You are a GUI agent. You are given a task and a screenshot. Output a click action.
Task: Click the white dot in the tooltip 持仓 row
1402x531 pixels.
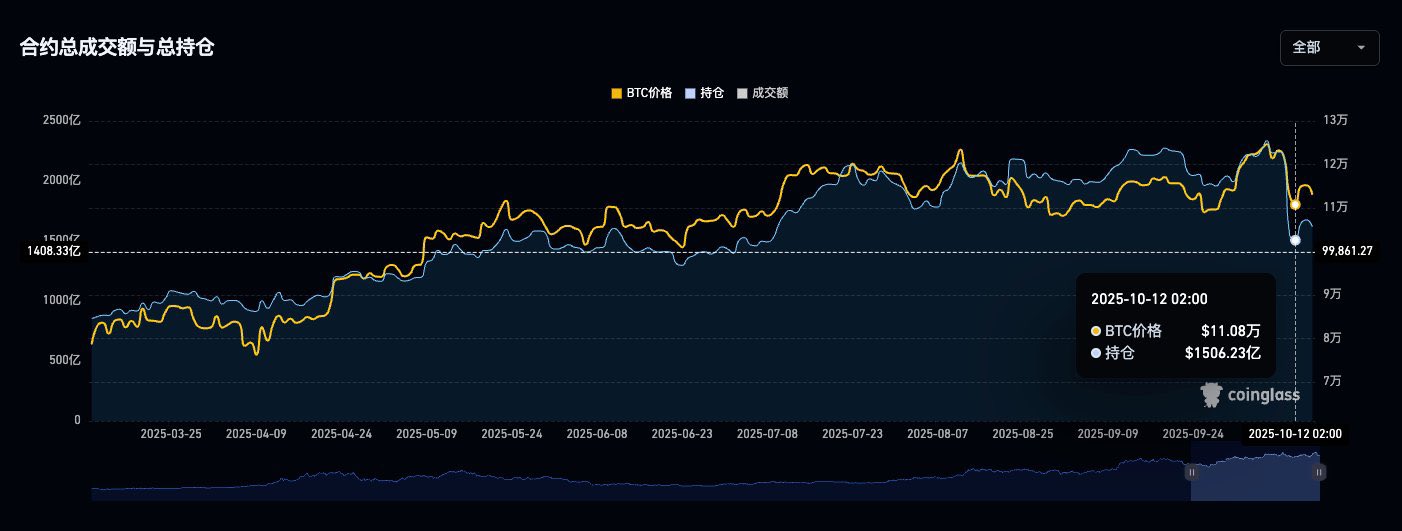(x=1096, y=353)
